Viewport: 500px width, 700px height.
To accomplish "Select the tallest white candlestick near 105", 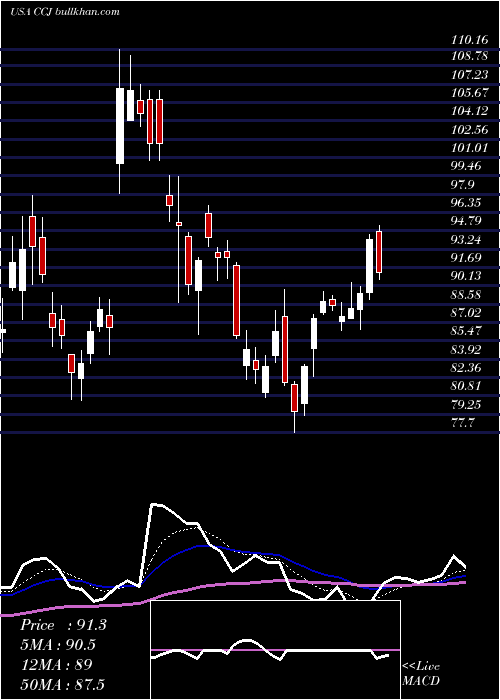I will pyautogui.click(x=120, y=121).
